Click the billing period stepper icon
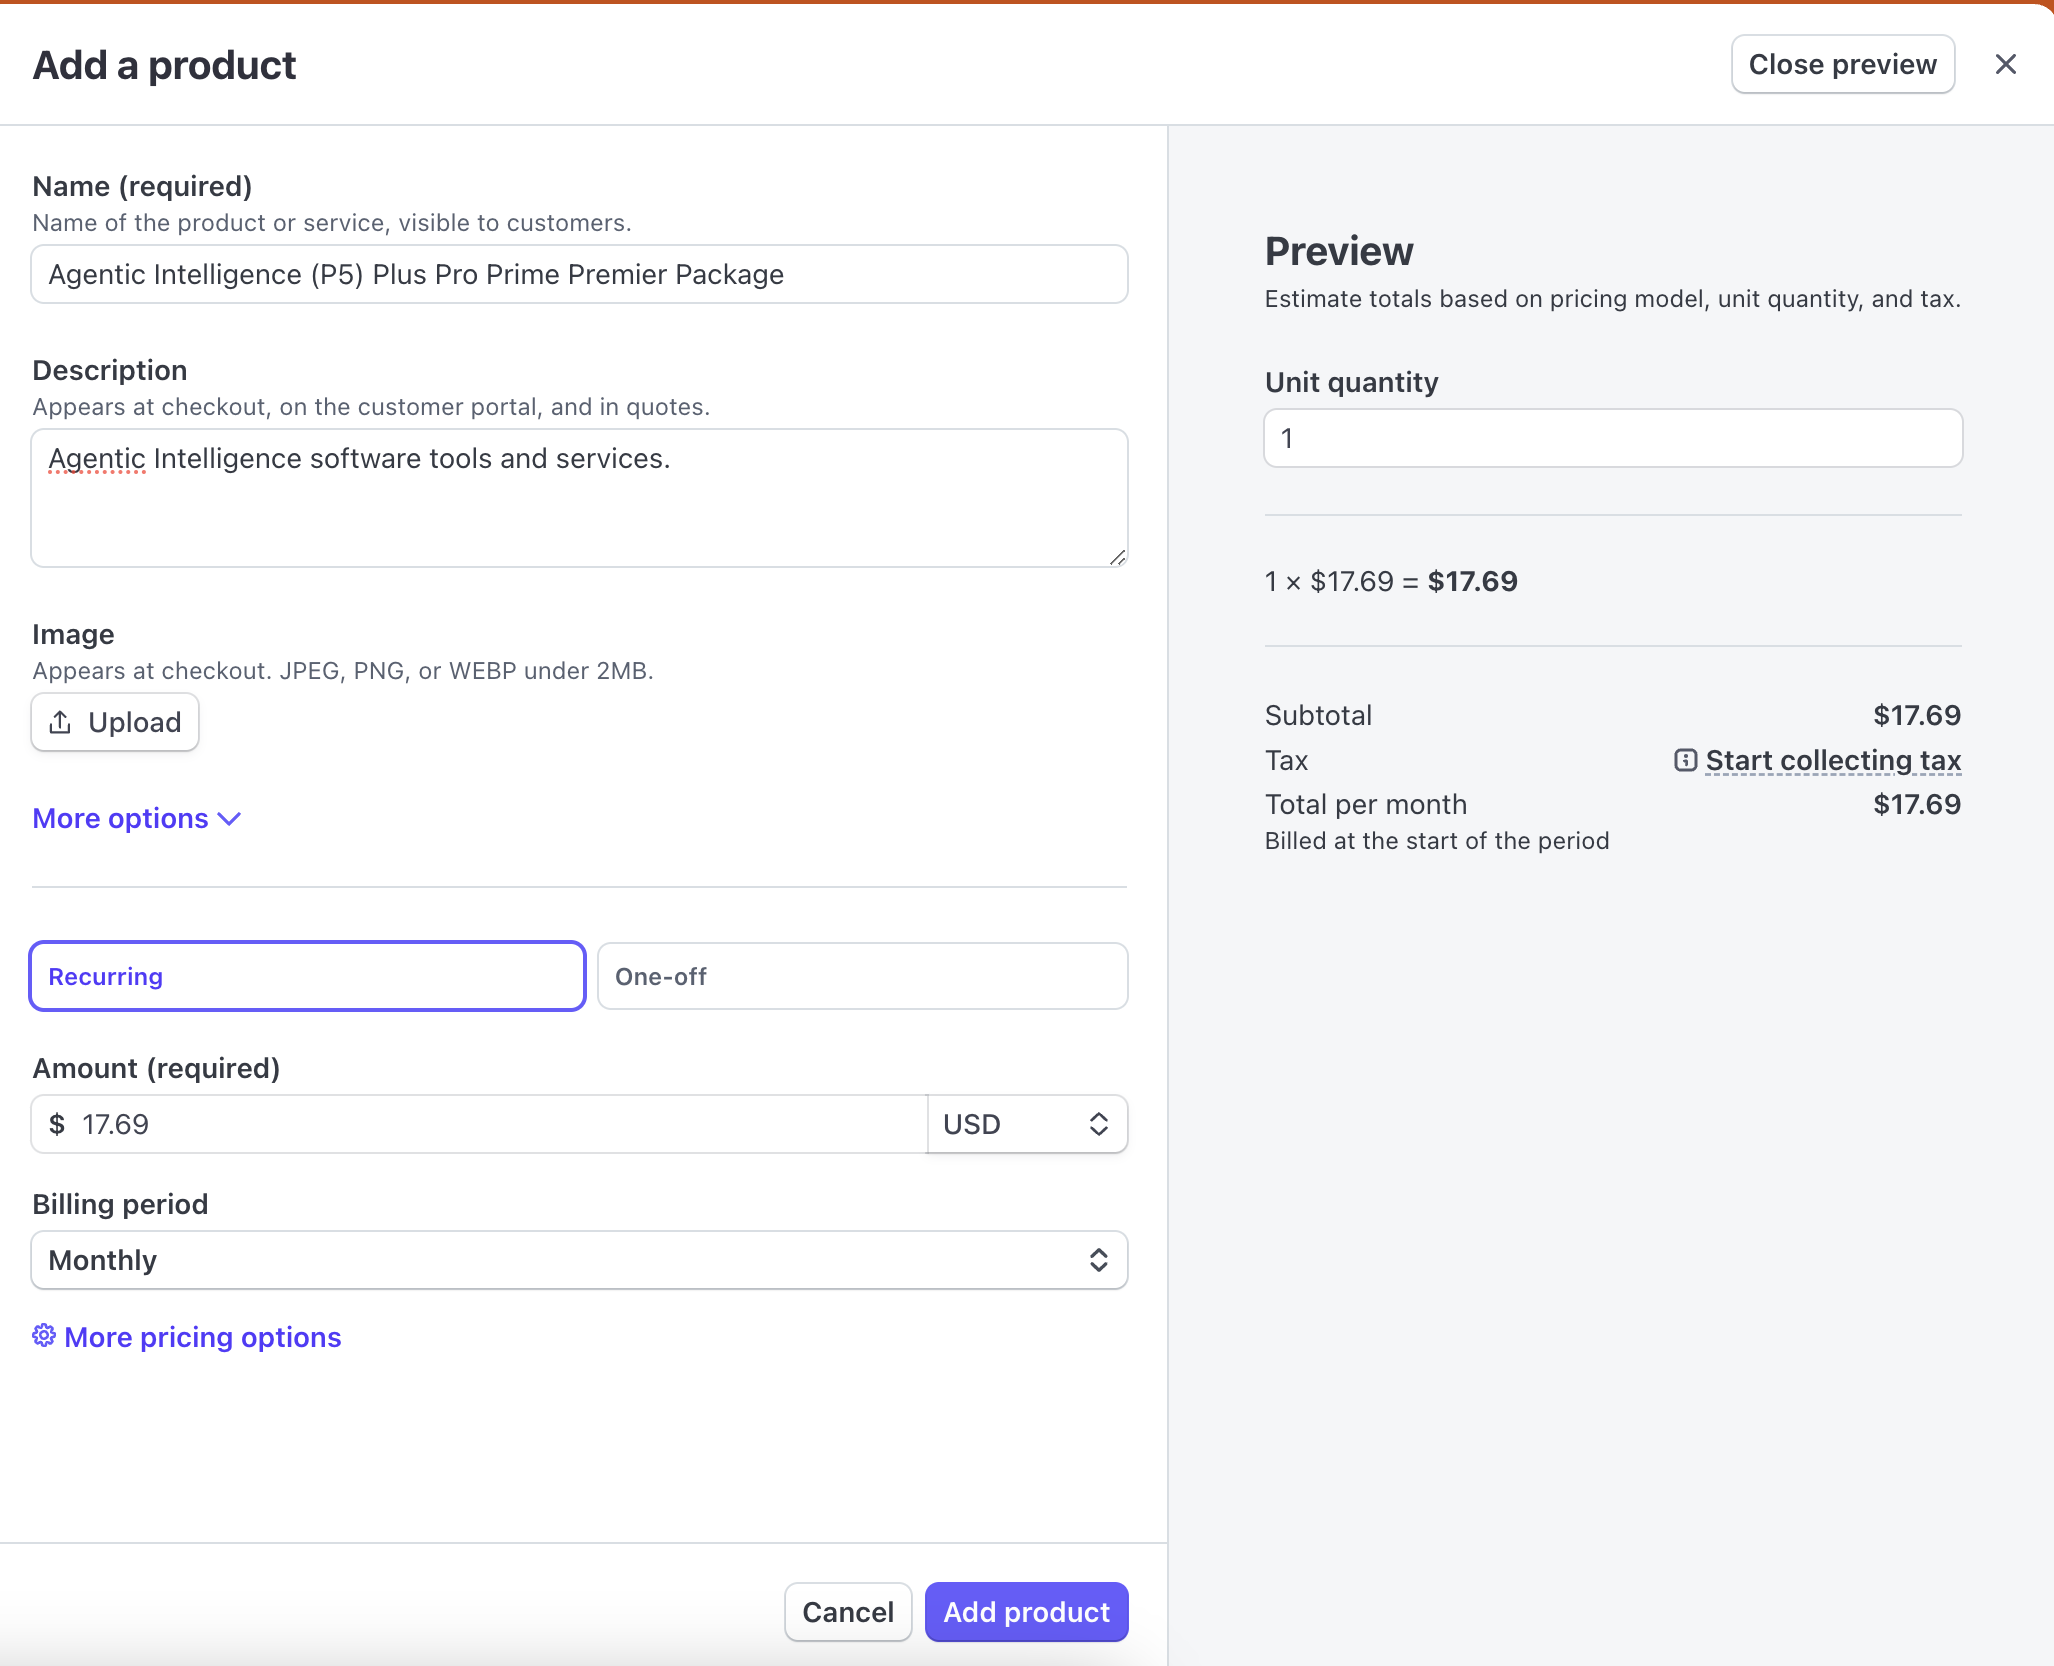The height and width of the screenshot is (1666, 2054). pos(1098,1258)
